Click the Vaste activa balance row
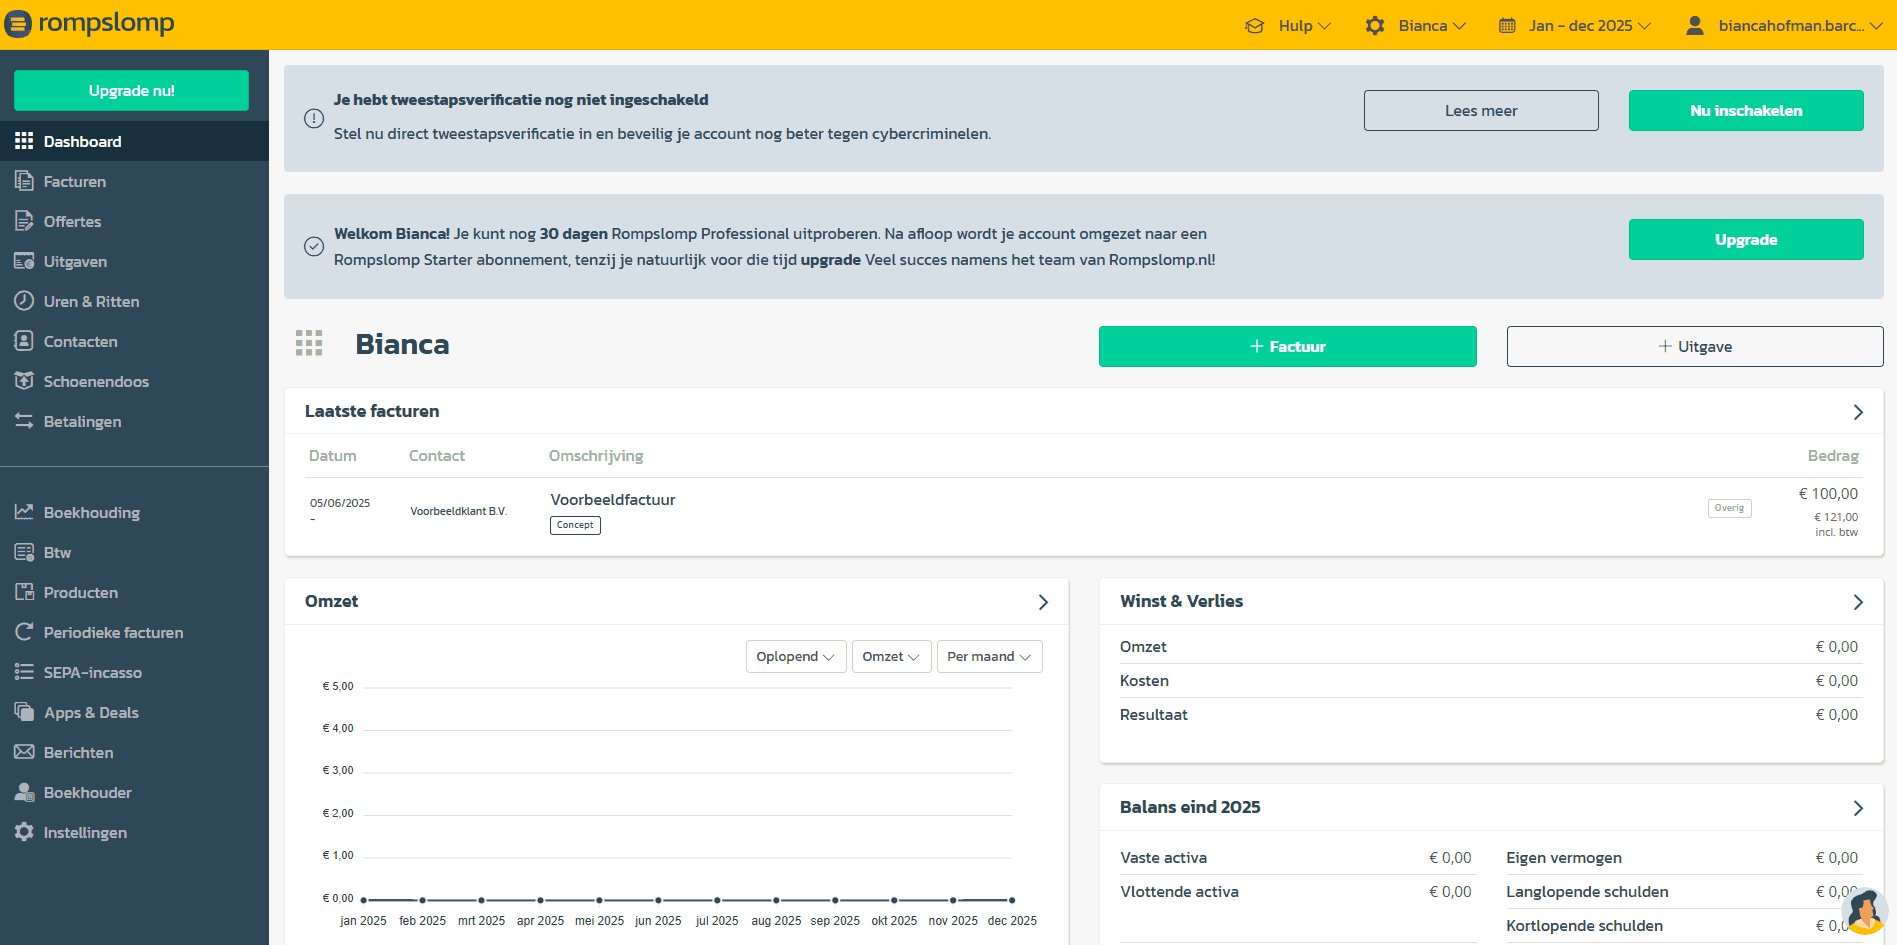Viewport: 1897px width, 945px height. point(1296,858)
